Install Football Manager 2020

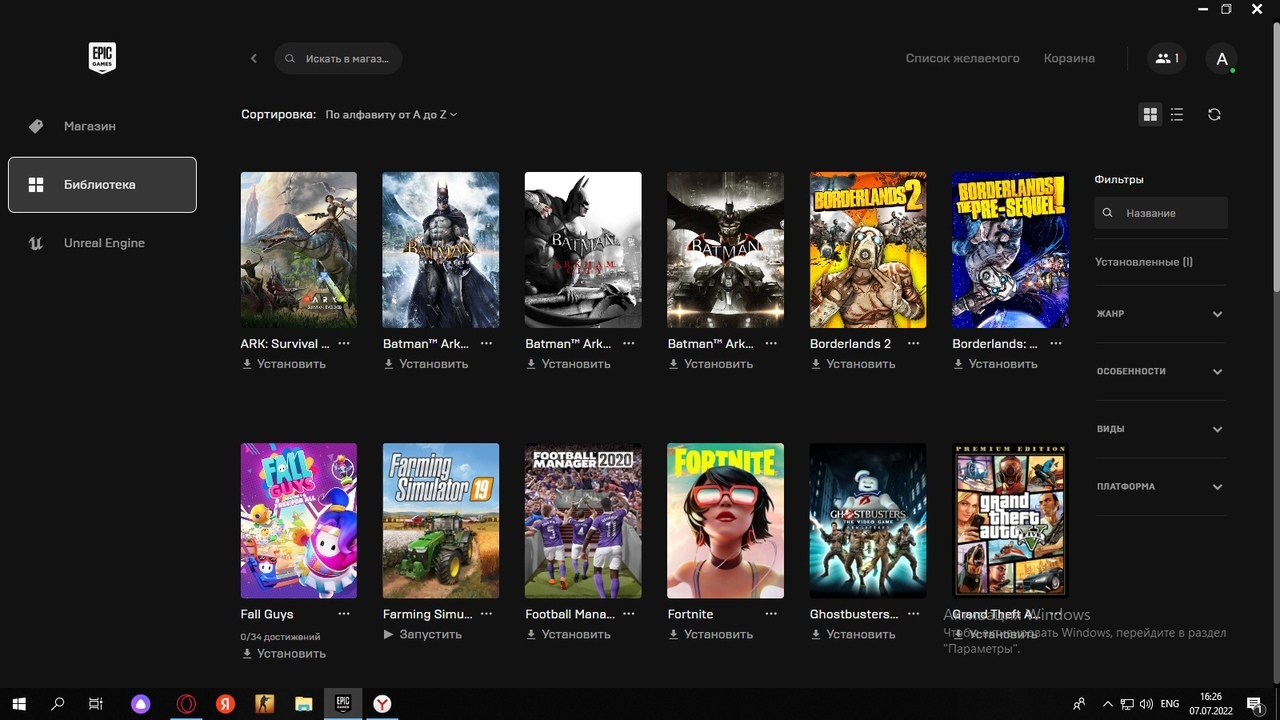568,634
